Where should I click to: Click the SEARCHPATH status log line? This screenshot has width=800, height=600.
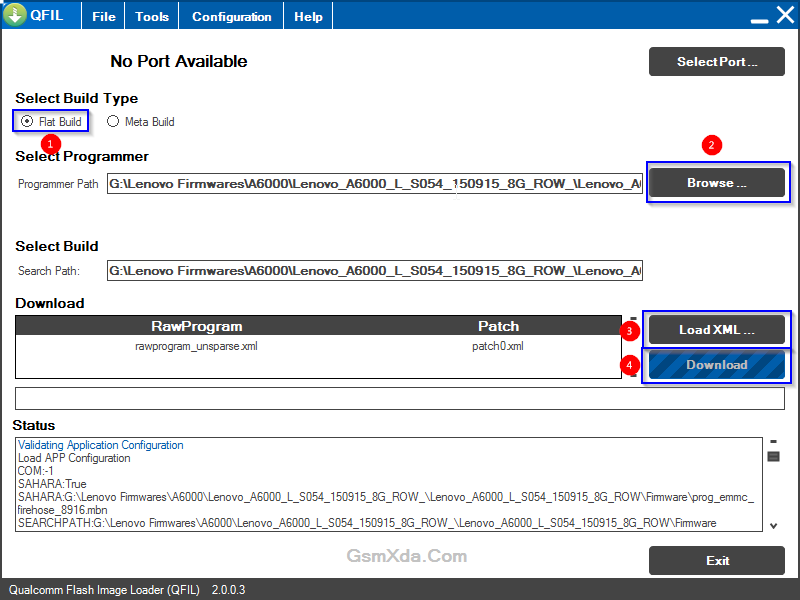(367, 523)
